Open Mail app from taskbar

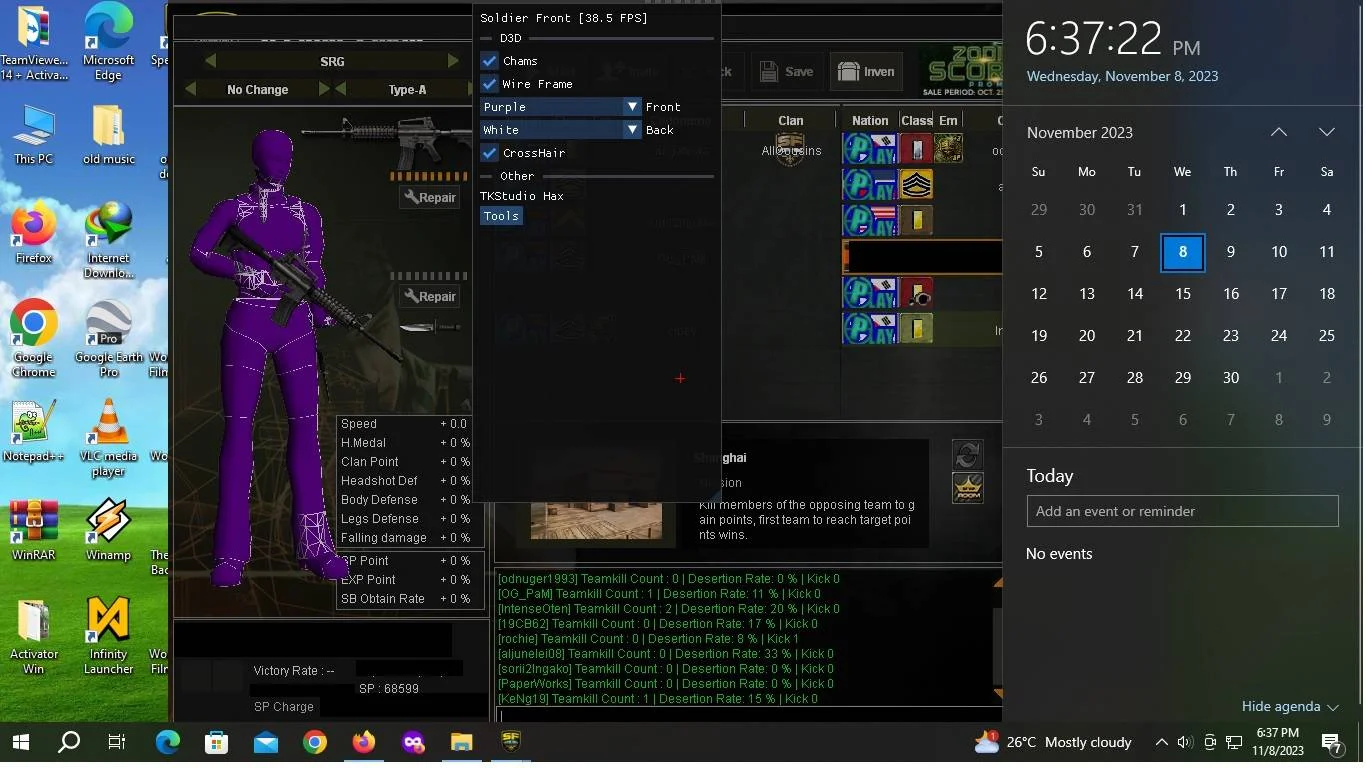[x=266, y=742]
